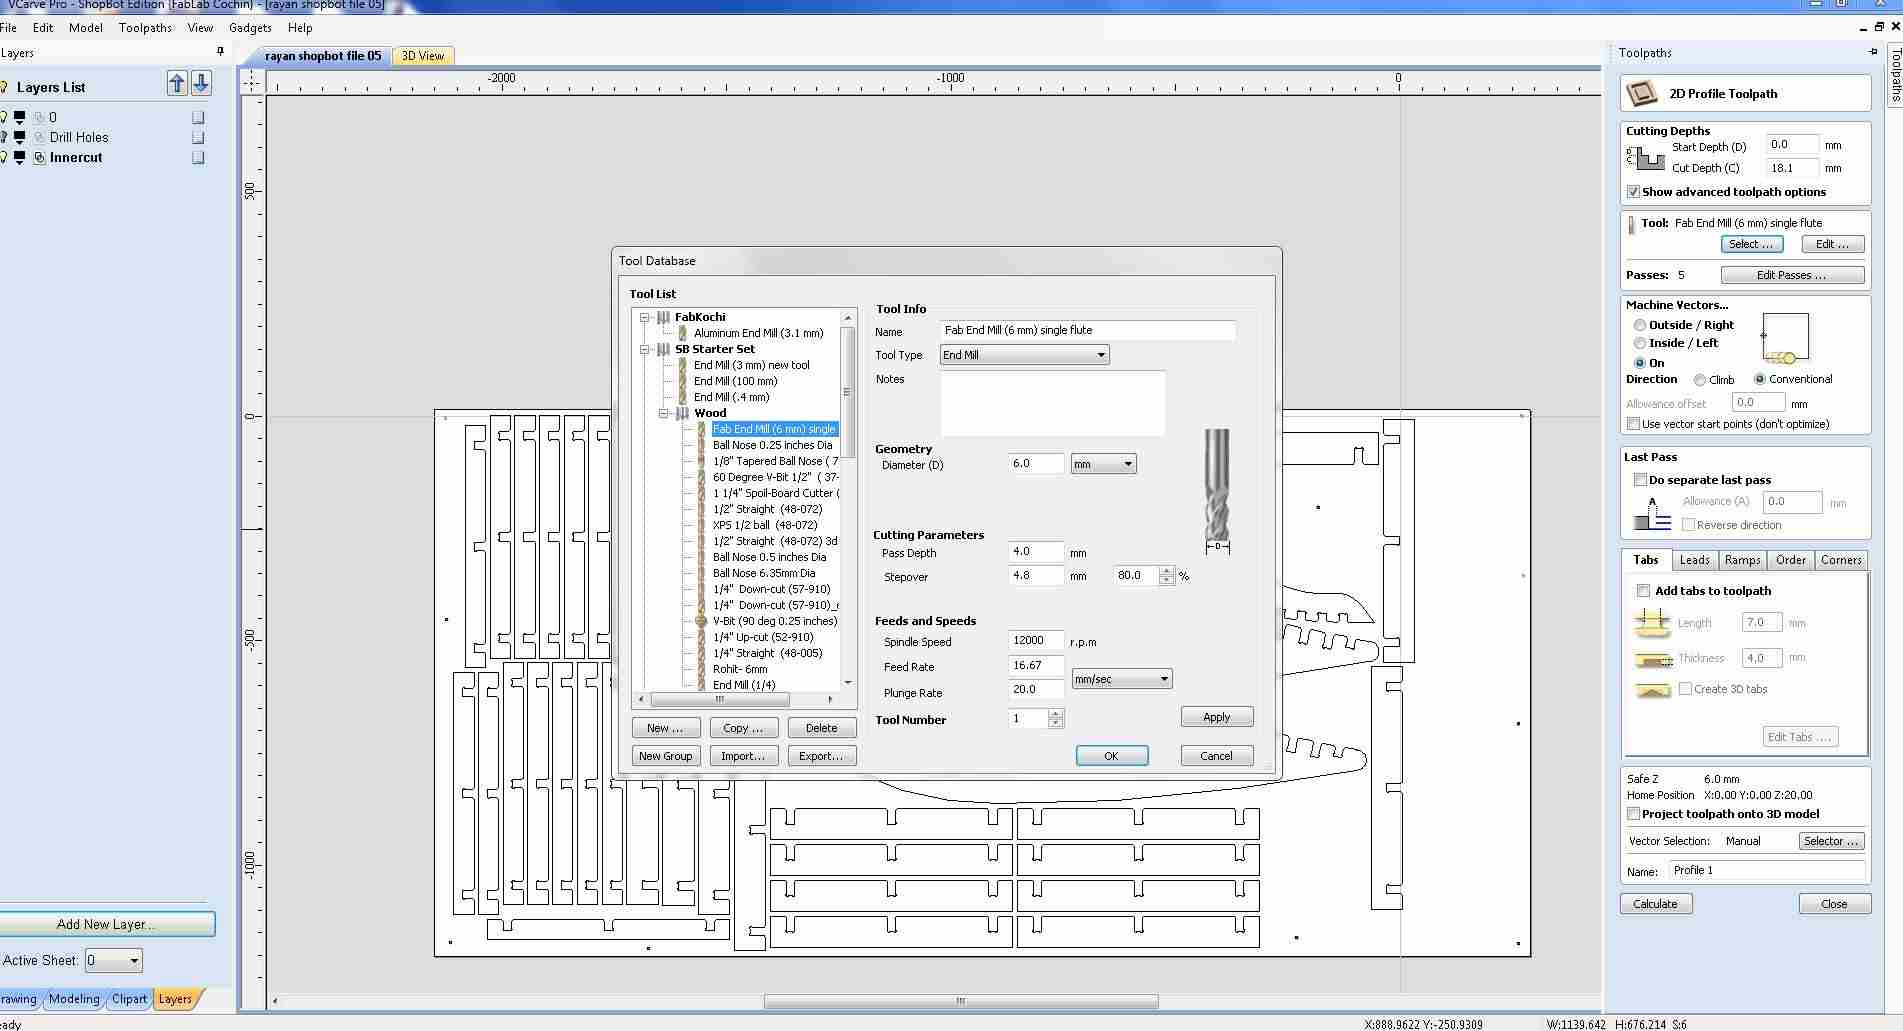Click the V-Bit (90 deg) tool icon
Viewport: 1903px width, 1031px height.
coord(701,621)
